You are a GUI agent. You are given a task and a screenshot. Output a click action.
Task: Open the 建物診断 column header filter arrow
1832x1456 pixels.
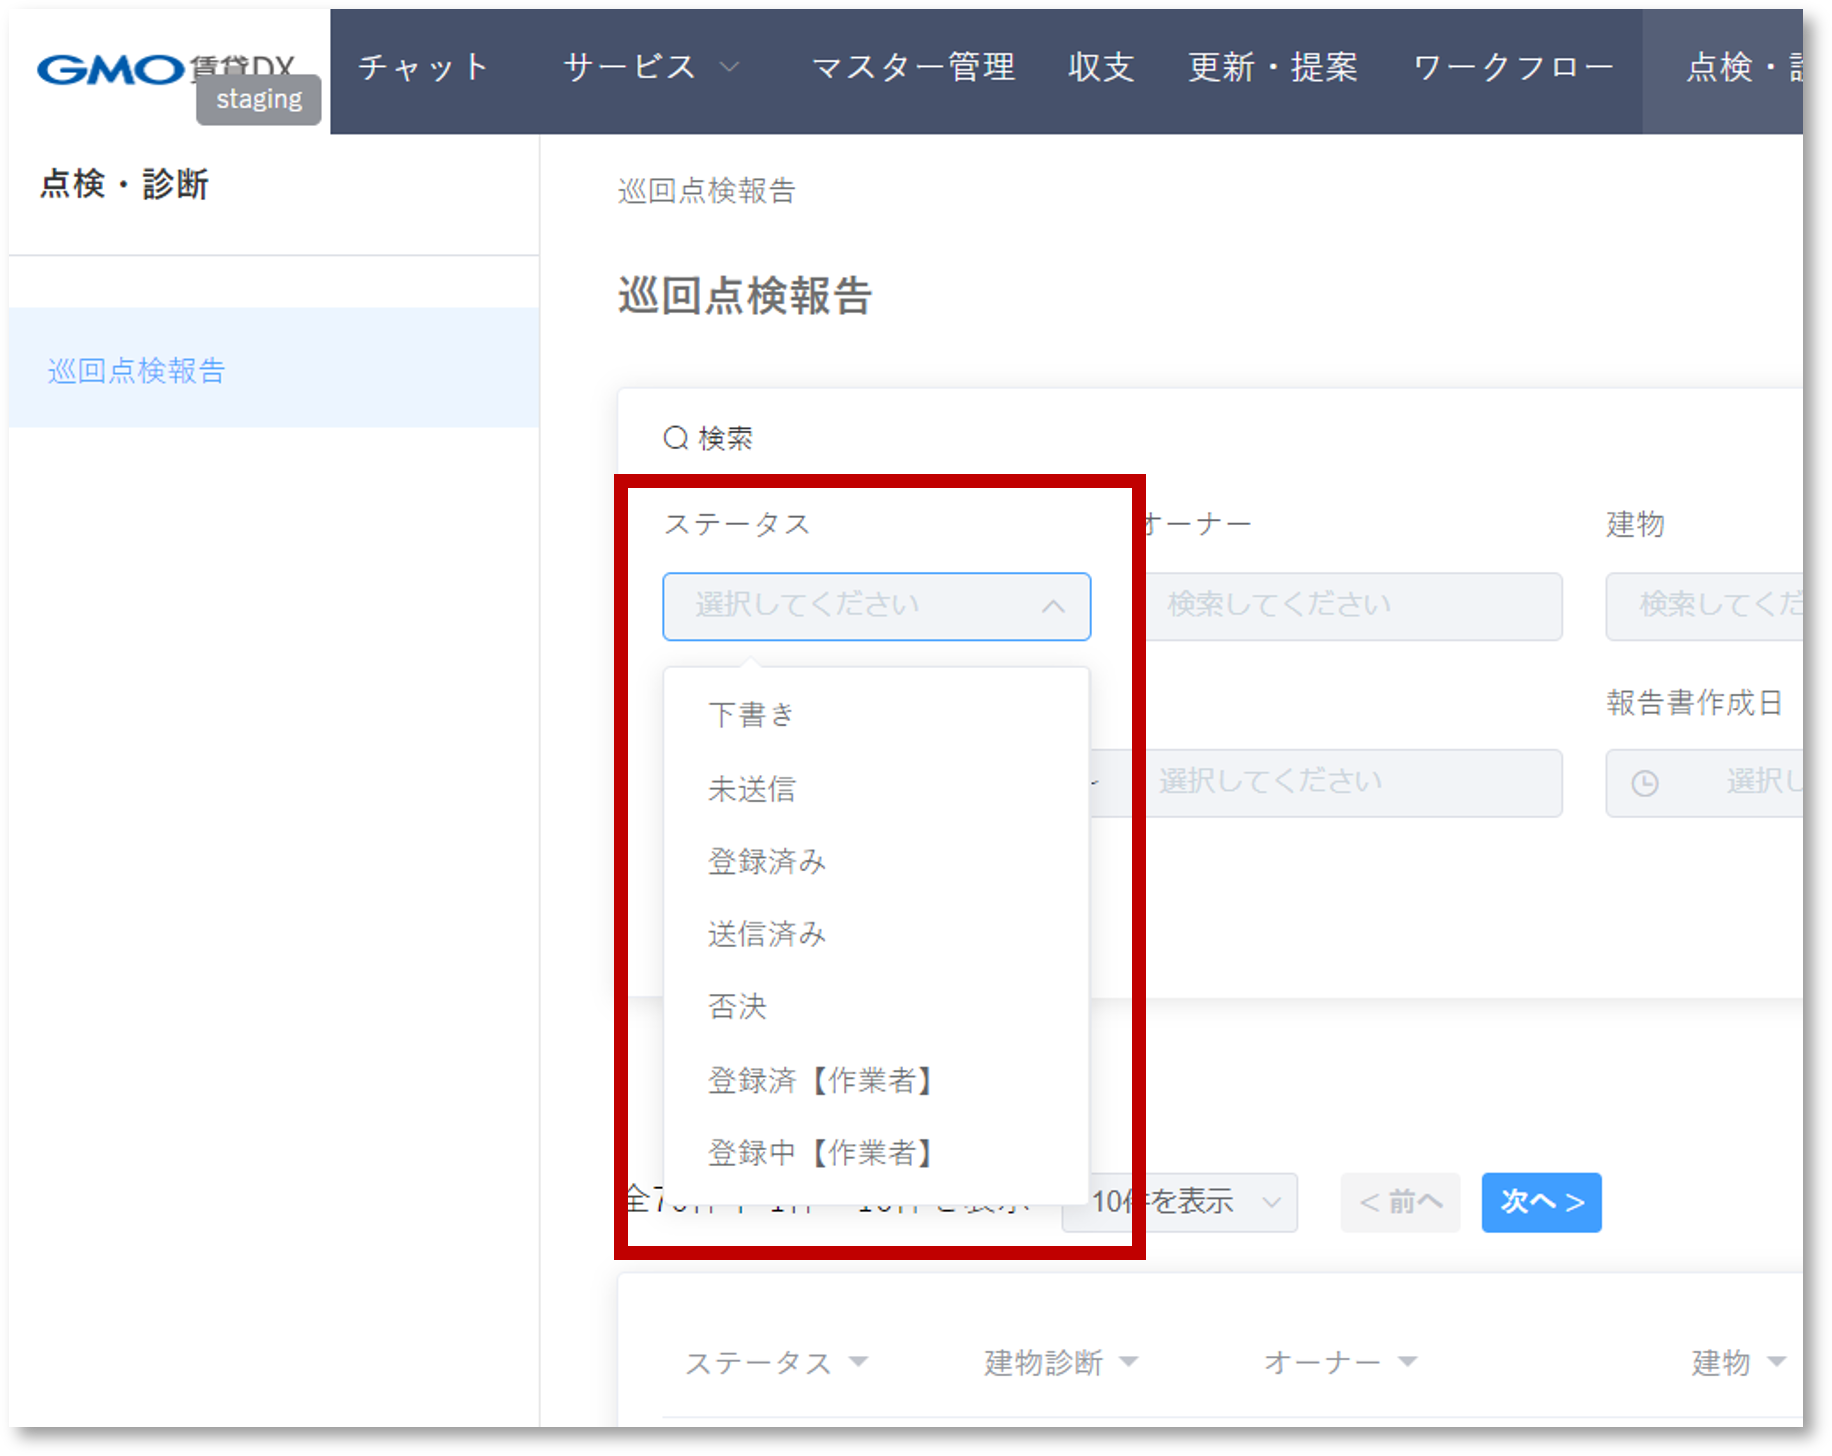tap(1131, 1361)
